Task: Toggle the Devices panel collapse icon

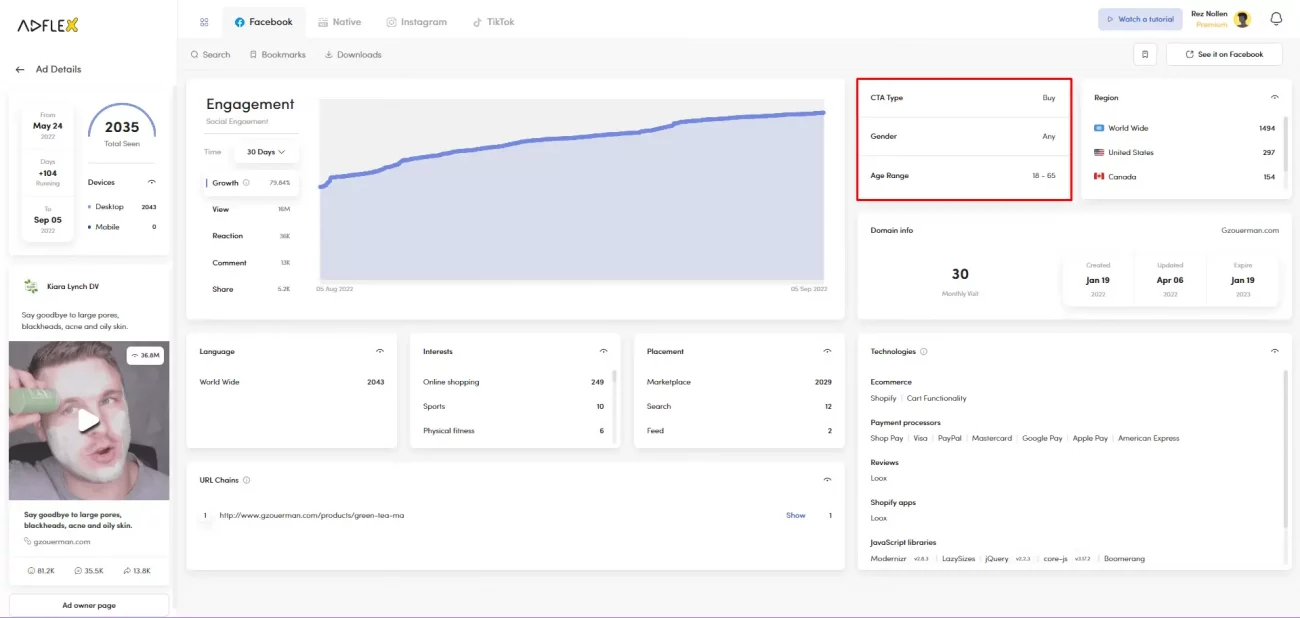Action: click(x=152, y=182)
